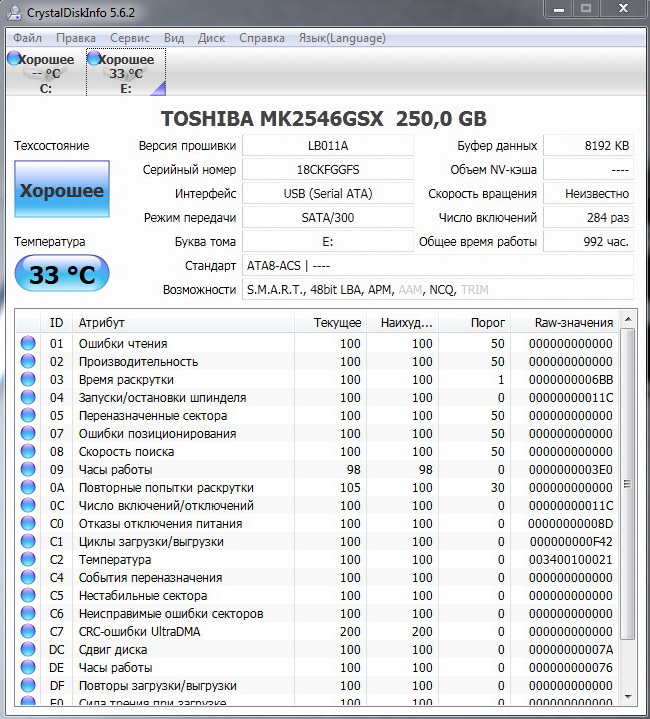Switch to disk C: tab

(46, 73)
